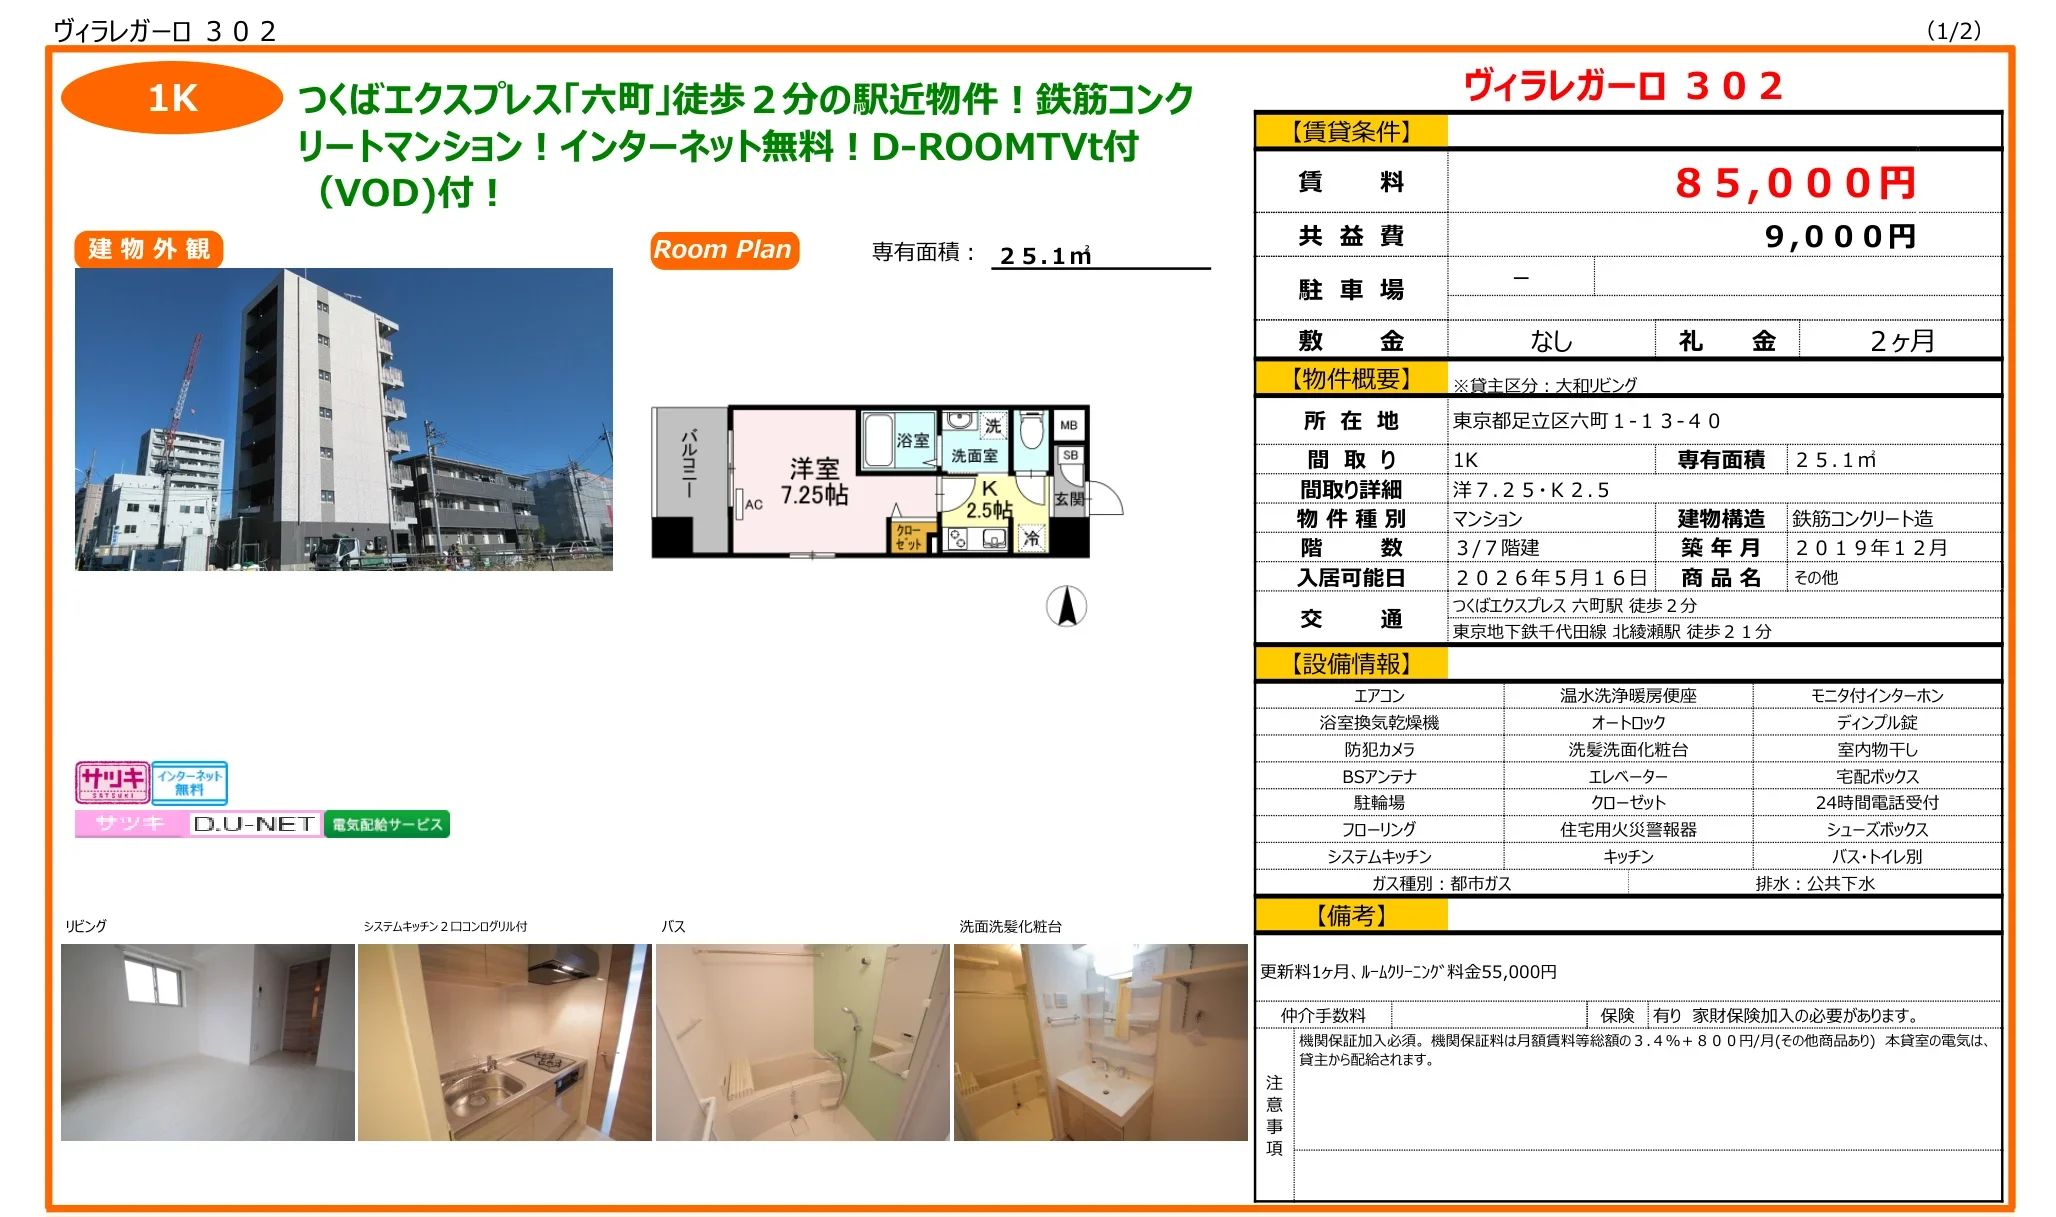Viewport: 2056px width, 1217px height.
Task: Open the 洗面洗髪化粧台 washstand photo
Action: point(1100,1042)
